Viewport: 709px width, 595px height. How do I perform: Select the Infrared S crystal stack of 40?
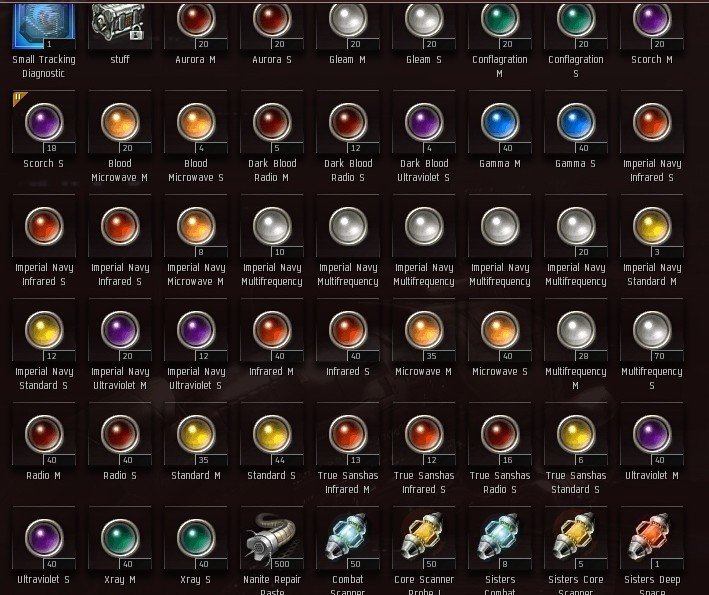[x=348, y=330]
